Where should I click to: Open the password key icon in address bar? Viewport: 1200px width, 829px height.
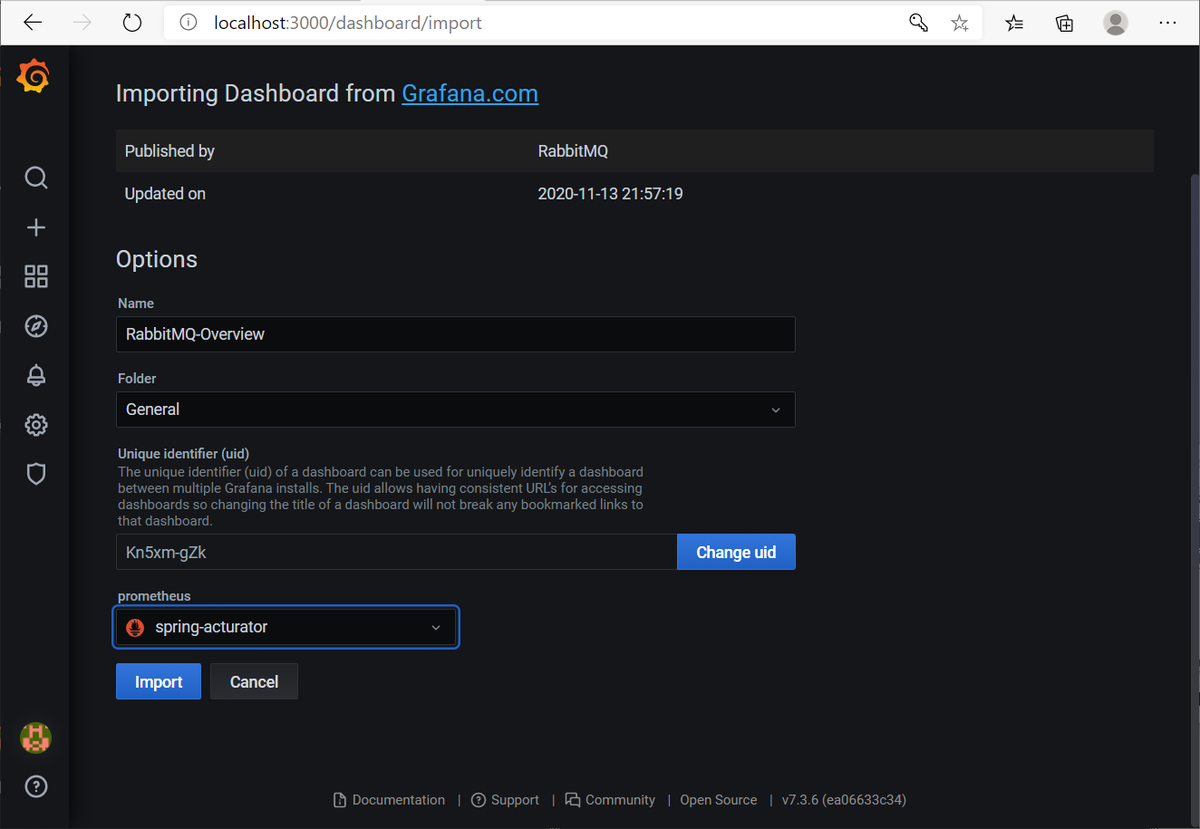pyautogui.click(x=918, y=23)
